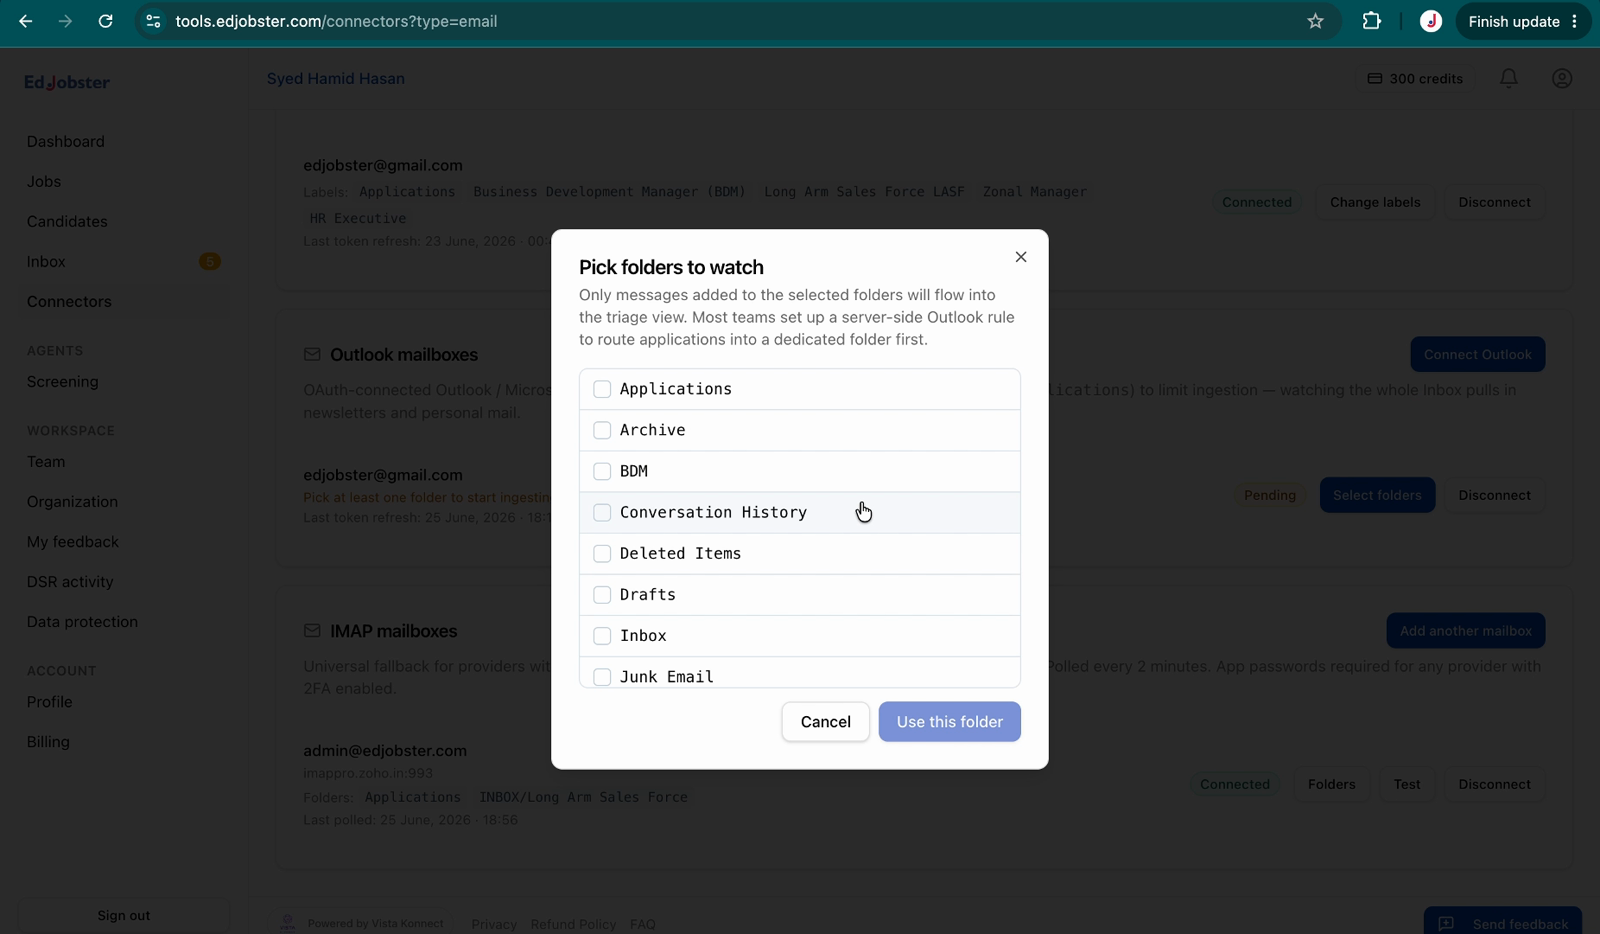Bookmark this page with star icon
This screenshot has height=934, width=1600.
1316,21
